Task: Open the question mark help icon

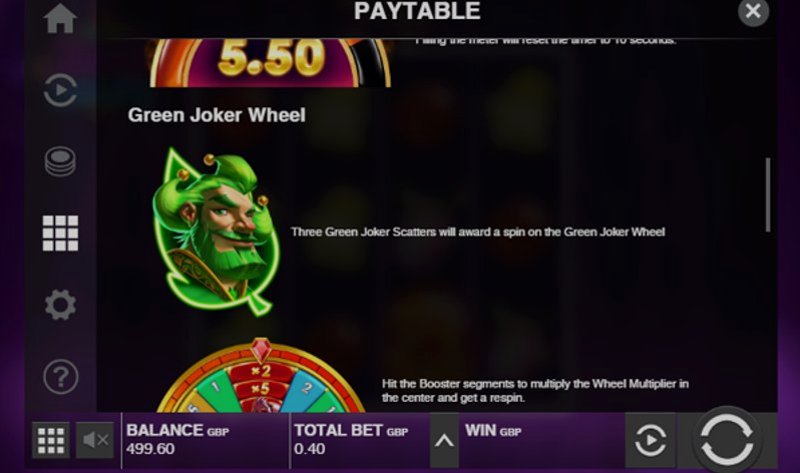Action: point(60,377)
